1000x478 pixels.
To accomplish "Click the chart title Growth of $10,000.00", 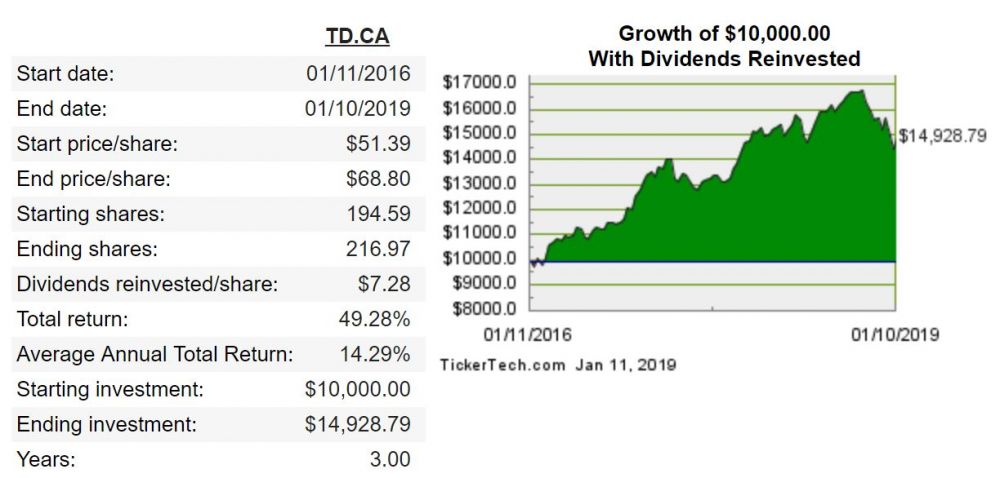I will pyautogui.click(x=724, y=34).
